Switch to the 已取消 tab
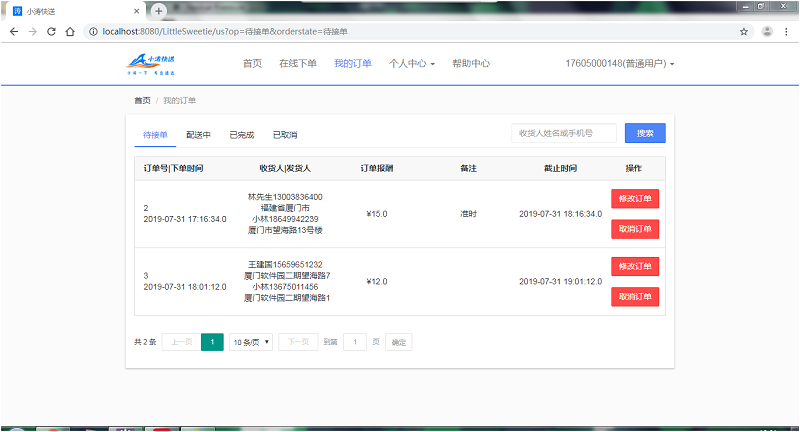800x432 pixels. (285, 135)
